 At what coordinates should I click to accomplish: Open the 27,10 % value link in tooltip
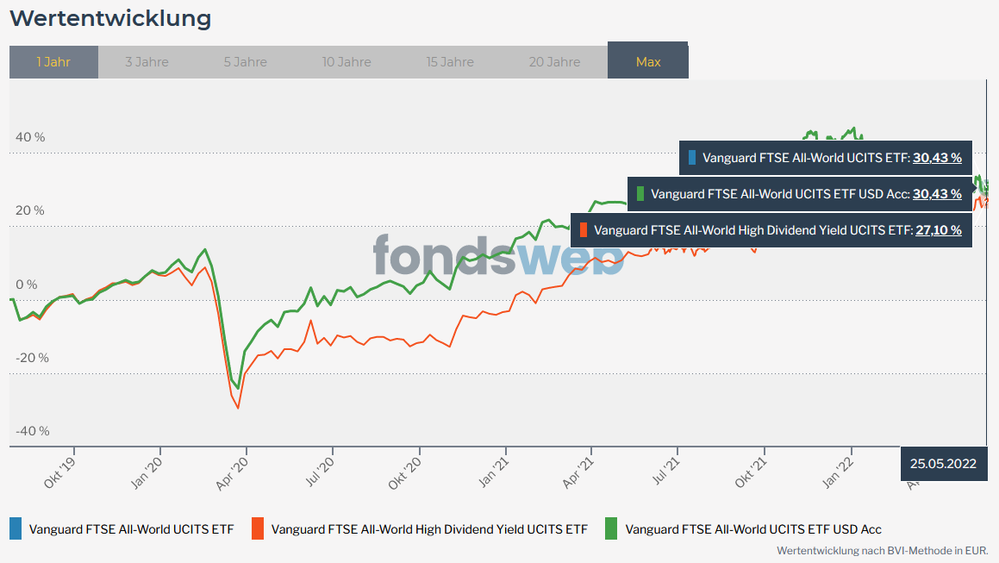[x=939, y=230]
